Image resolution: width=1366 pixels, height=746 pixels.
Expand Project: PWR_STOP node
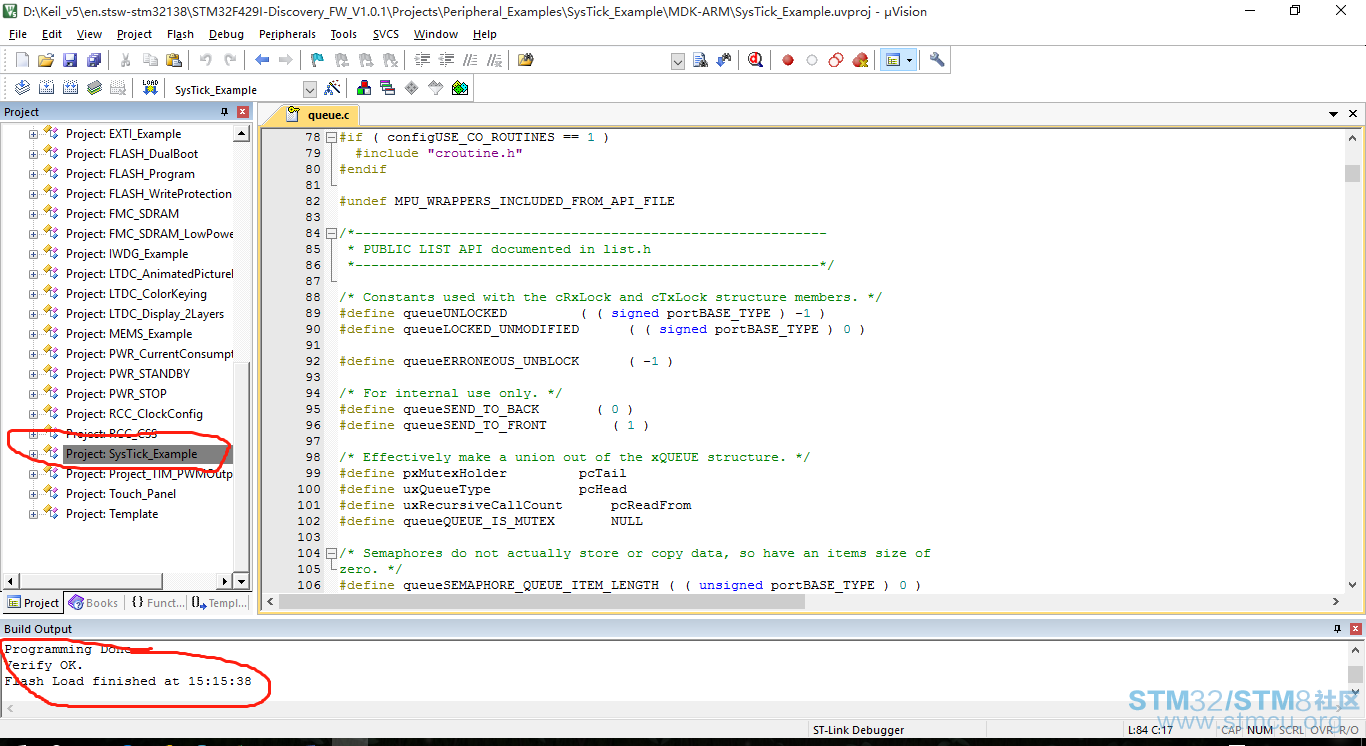click(33, 394)
